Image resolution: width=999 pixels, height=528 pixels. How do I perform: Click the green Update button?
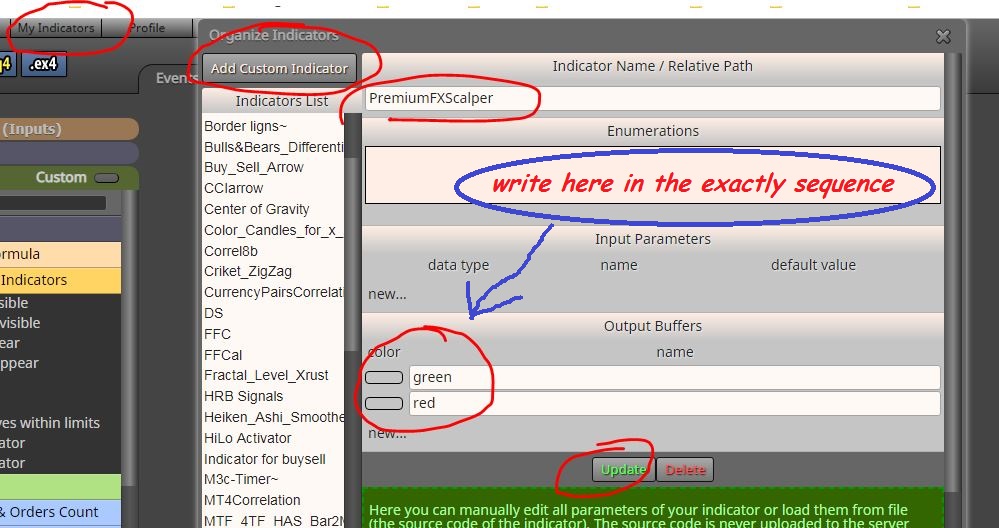coord(623,470)
